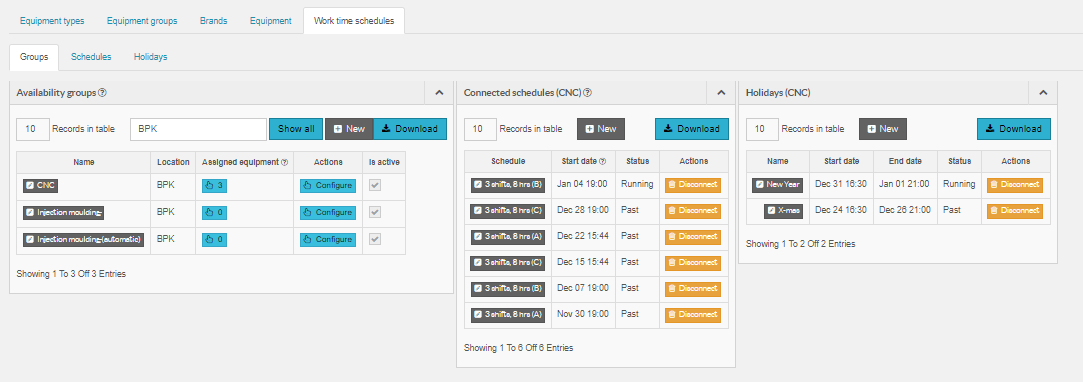Edit the New Year holiday
The width and height of the screenshot is (1083, 382).
click(x=778, y=185)
